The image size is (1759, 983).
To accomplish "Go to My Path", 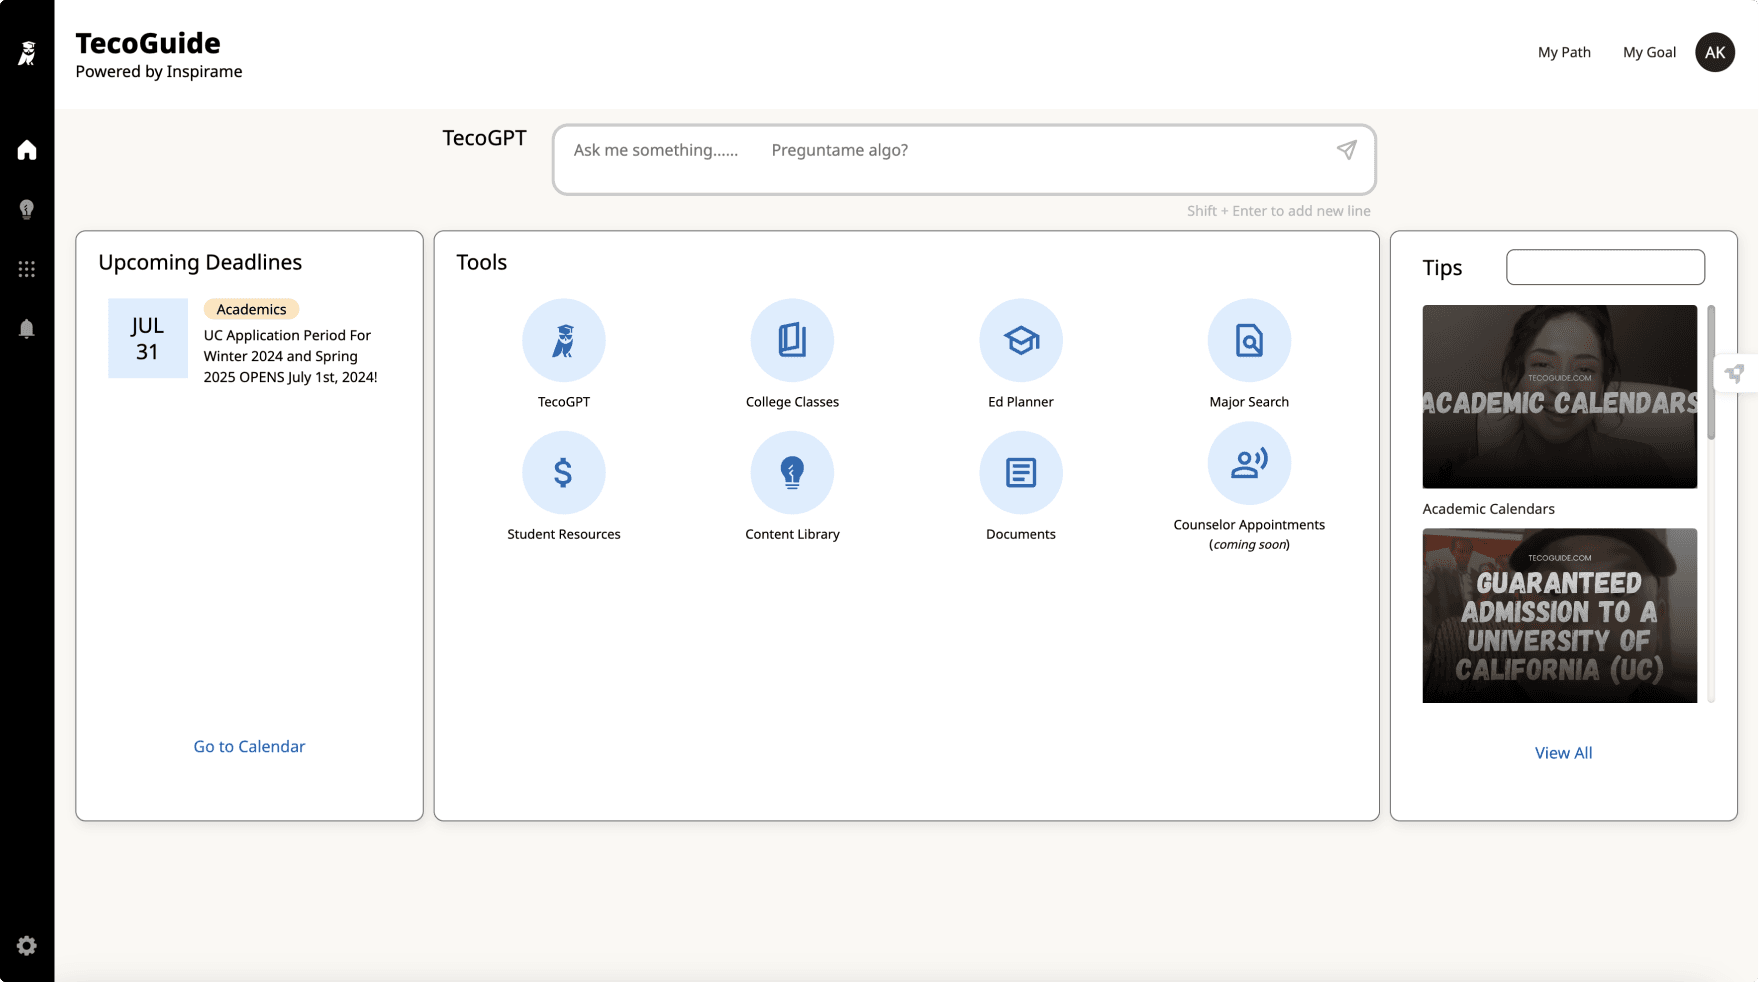I will (x=1564, y=53).
